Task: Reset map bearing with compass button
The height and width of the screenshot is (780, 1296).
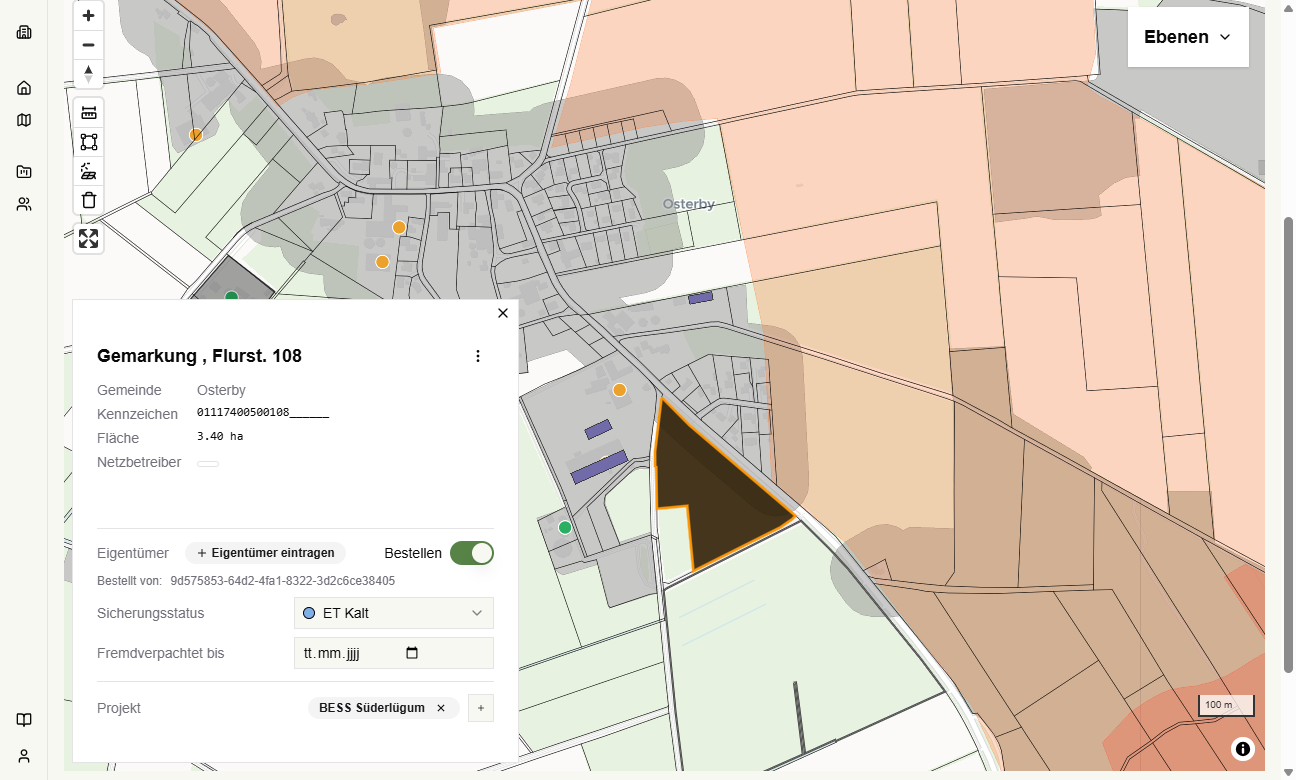Action: click(89, 74)
